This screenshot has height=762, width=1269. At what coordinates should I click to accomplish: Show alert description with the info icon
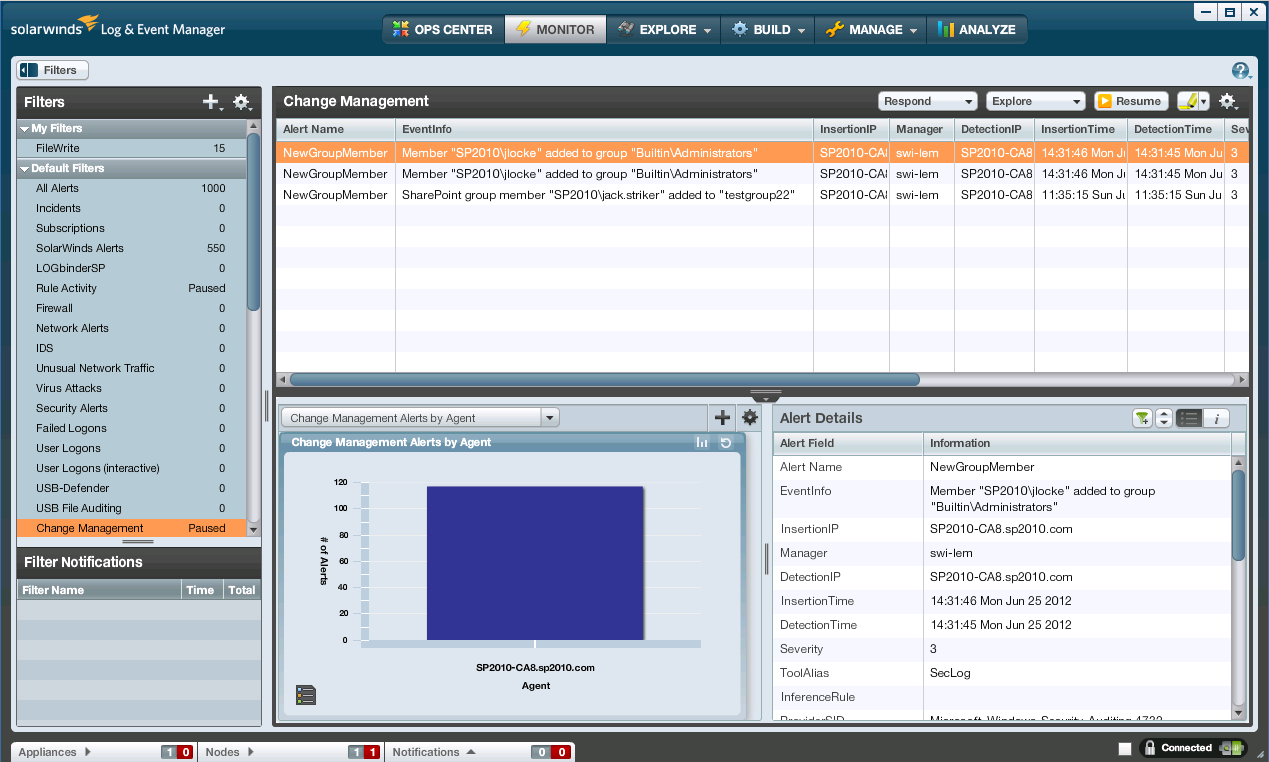(1216, 419)
